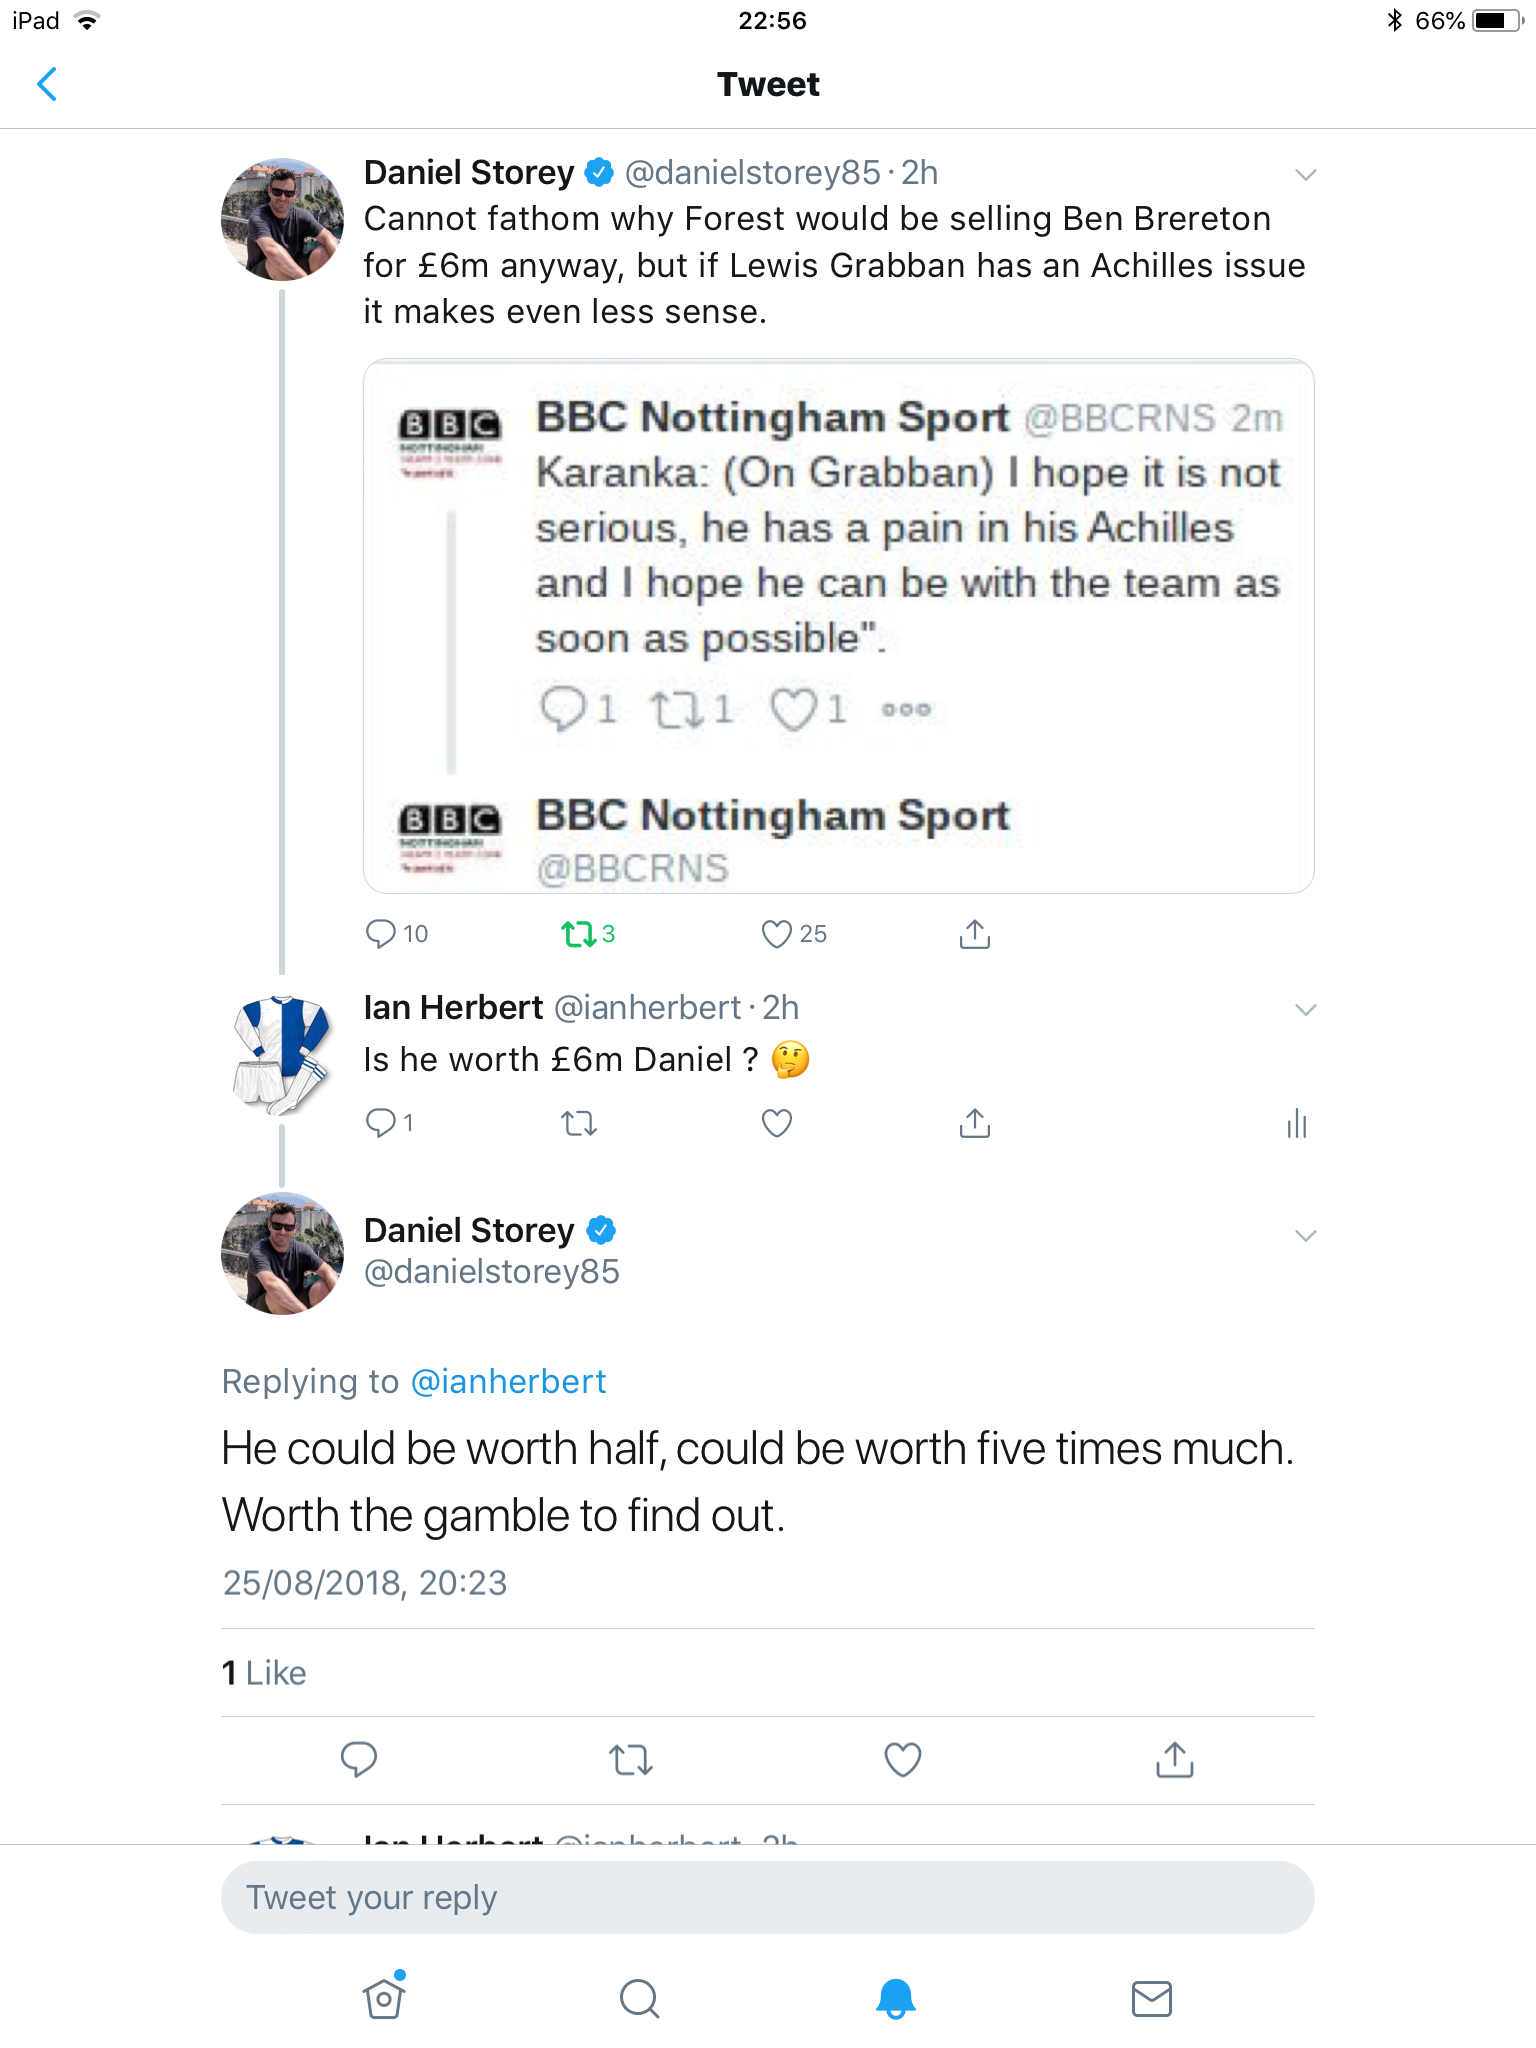This screenshot has width=1536, height=2048.
Task: Like the tweet with 25 likes
Action: point(777,934)
